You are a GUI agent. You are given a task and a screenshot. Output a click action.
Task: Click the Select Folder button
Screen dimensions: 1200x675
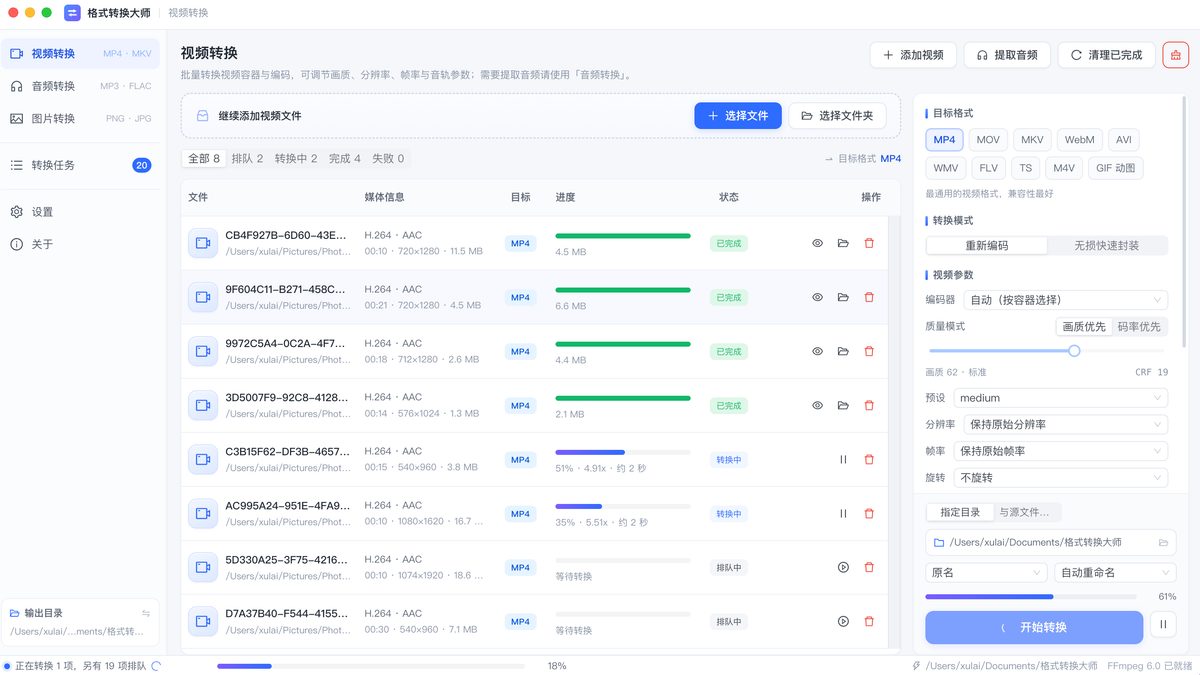click(837, 116)
